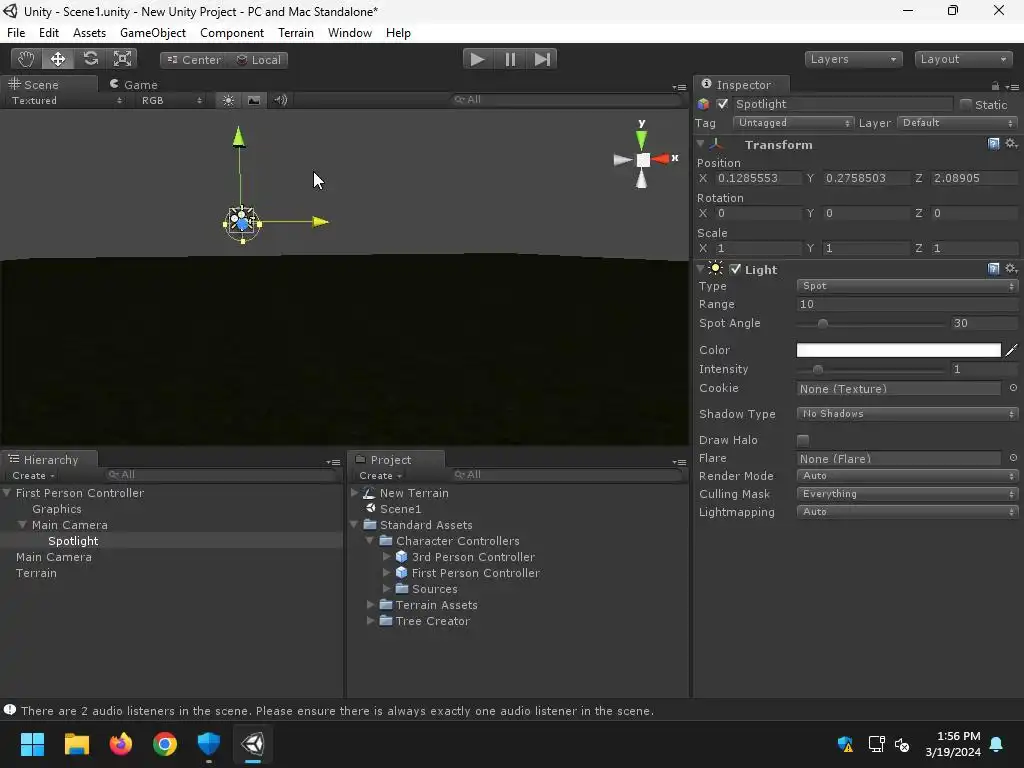Toggle Inspector lock icon
Viewport: 1024px width, 768px height.
(x=995, y=86)
